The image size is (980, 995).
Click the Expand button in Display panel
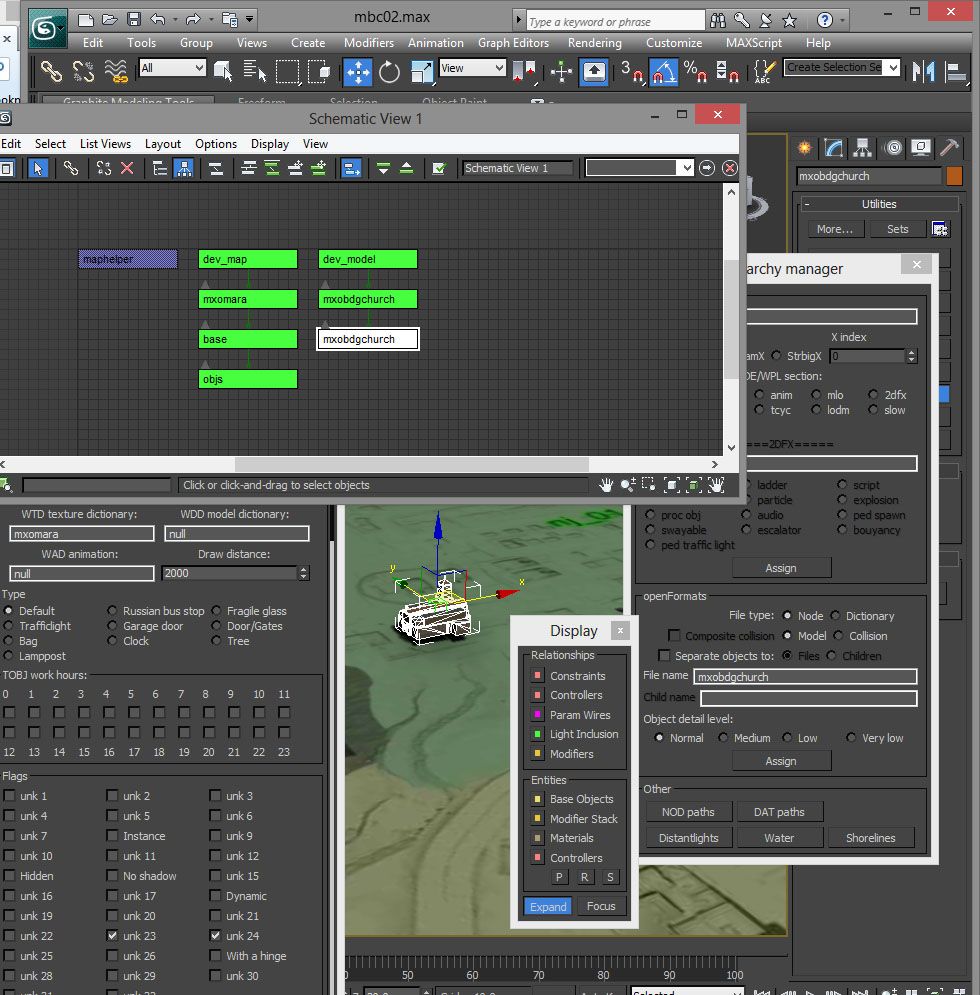[548, 906]
